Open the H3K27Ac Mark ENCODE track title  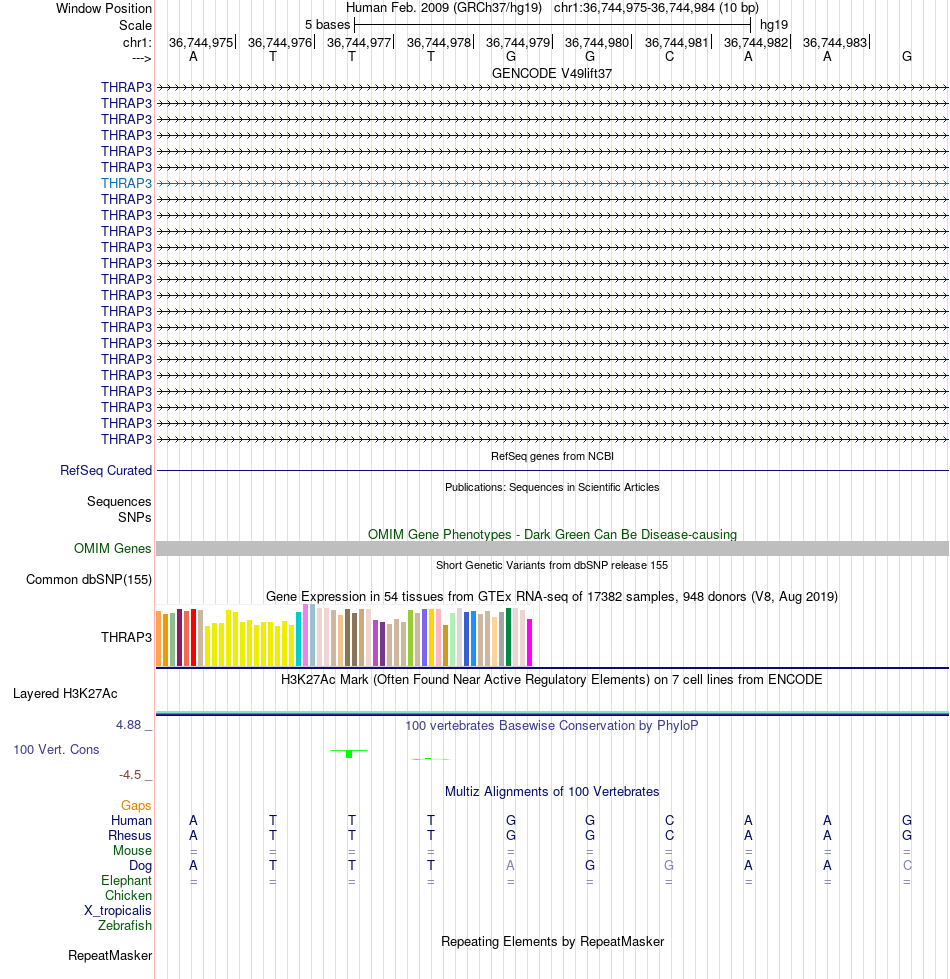point(552,679)
